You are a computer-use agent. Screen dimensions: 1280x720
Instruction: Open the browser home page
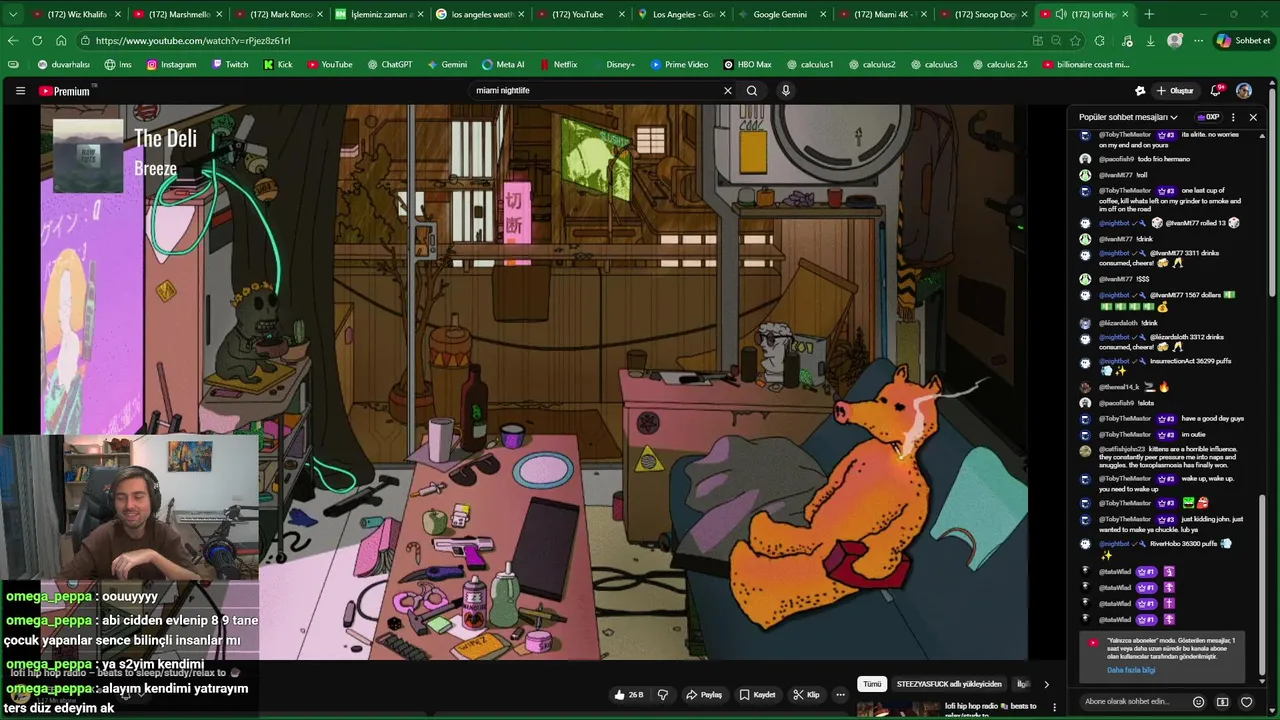(x=61, y=41)
